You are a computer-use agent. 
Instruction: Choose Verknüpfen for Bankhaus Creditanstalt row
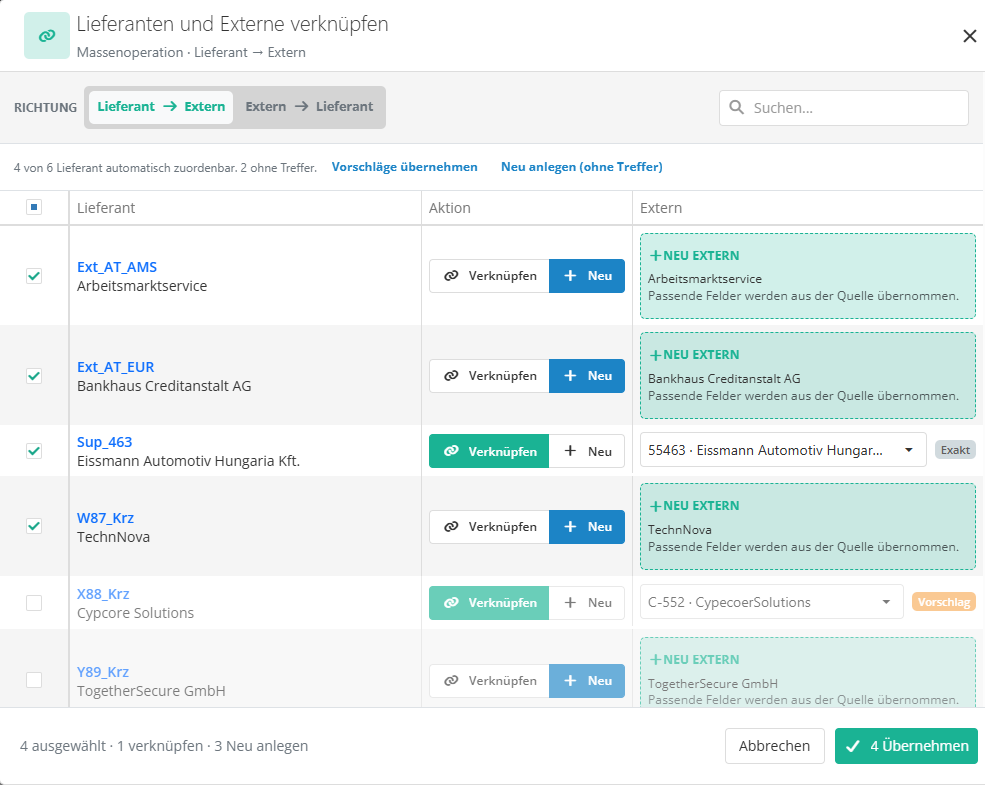[489, 376]
